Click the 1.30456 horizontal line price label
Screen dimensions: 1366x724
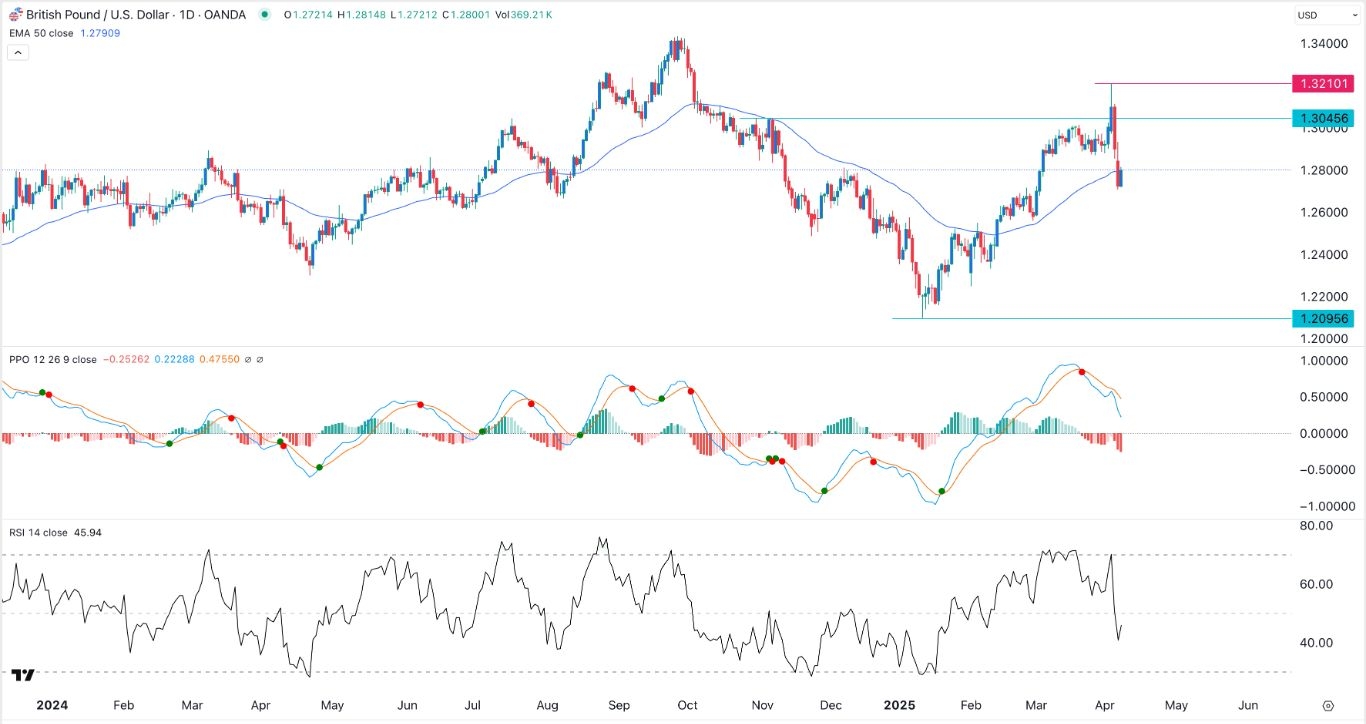tap(1321, 118)
